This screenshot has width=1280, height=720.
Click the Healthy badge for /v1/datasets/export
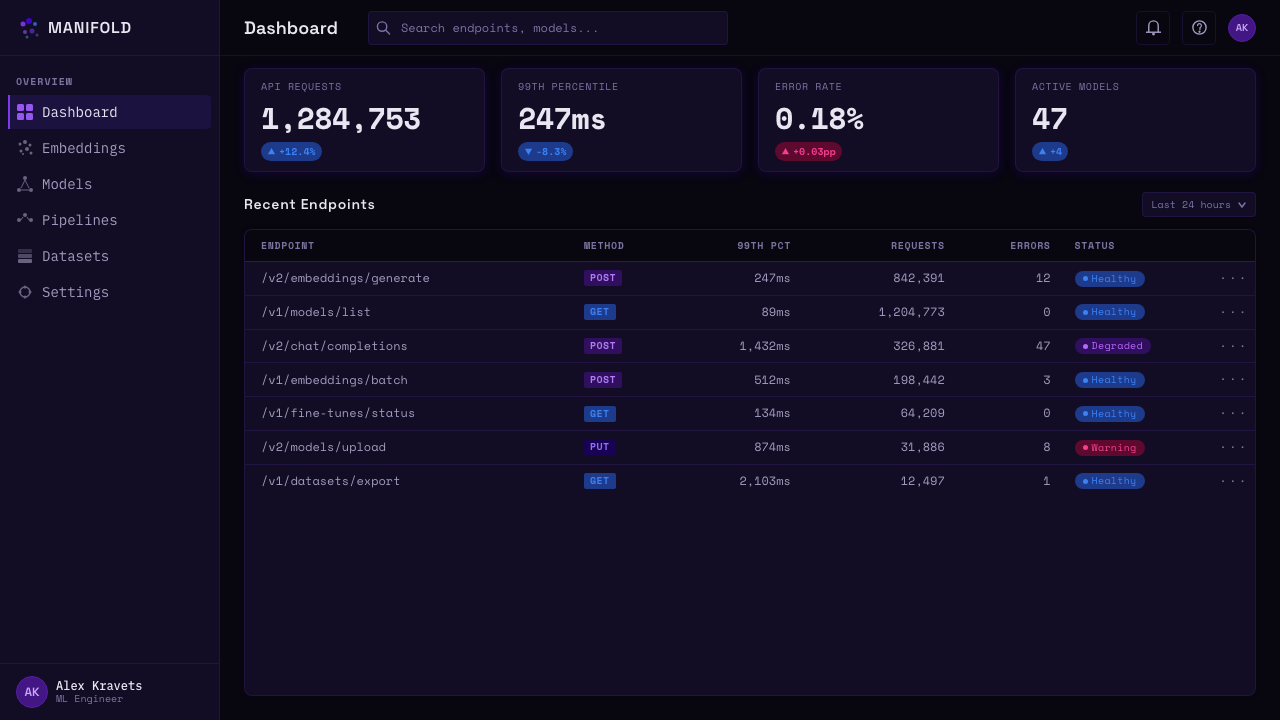[x=1110, y=481]
